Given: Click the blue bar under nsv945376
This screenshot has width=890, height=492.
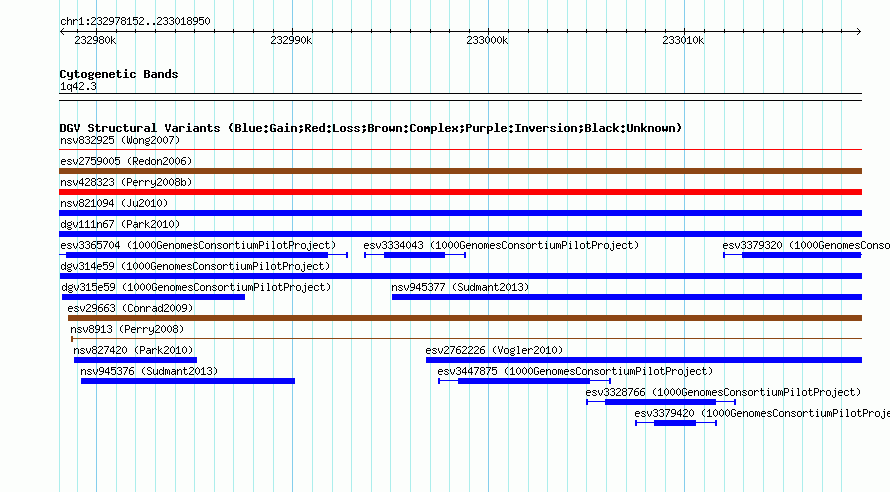Looking at the screenshot, I should pos(188,381).
